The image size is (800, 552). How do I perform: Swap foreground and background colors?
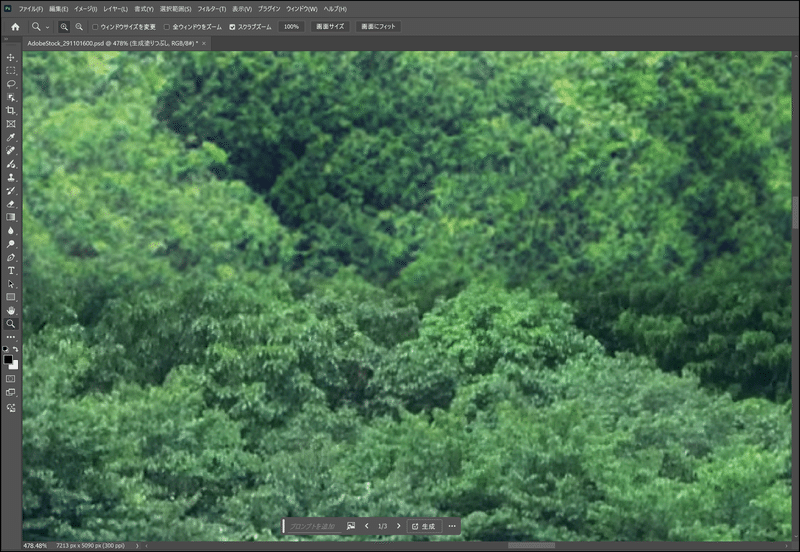16,349
